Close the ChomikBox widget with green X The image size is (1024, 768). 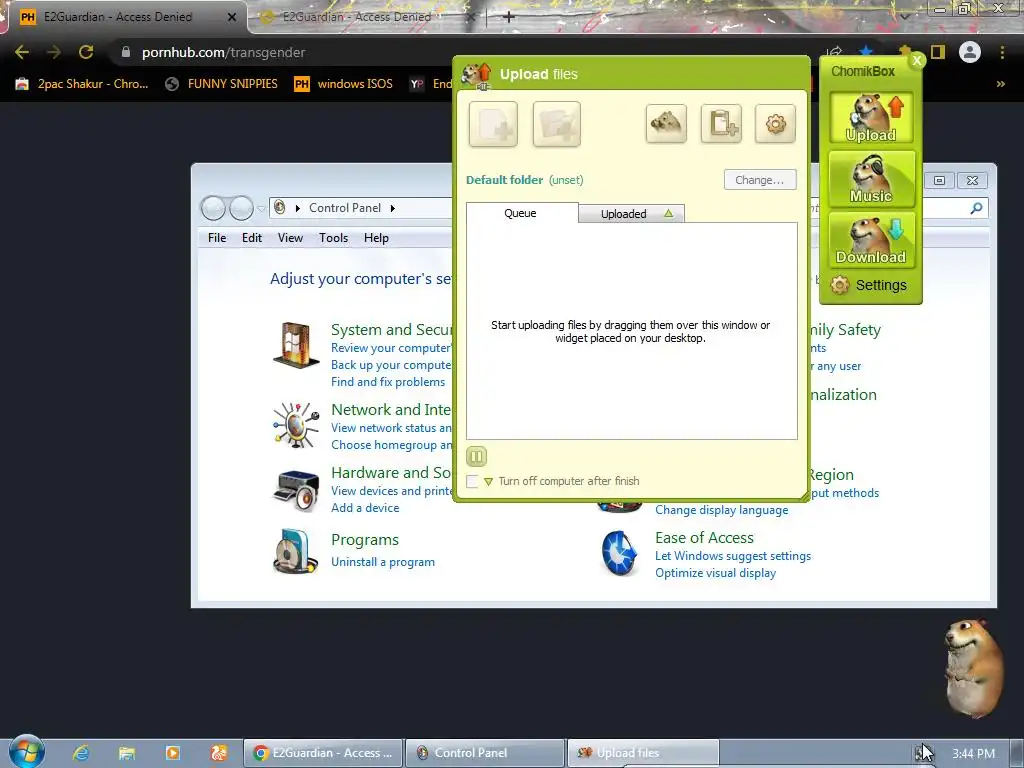pos(917,61)
